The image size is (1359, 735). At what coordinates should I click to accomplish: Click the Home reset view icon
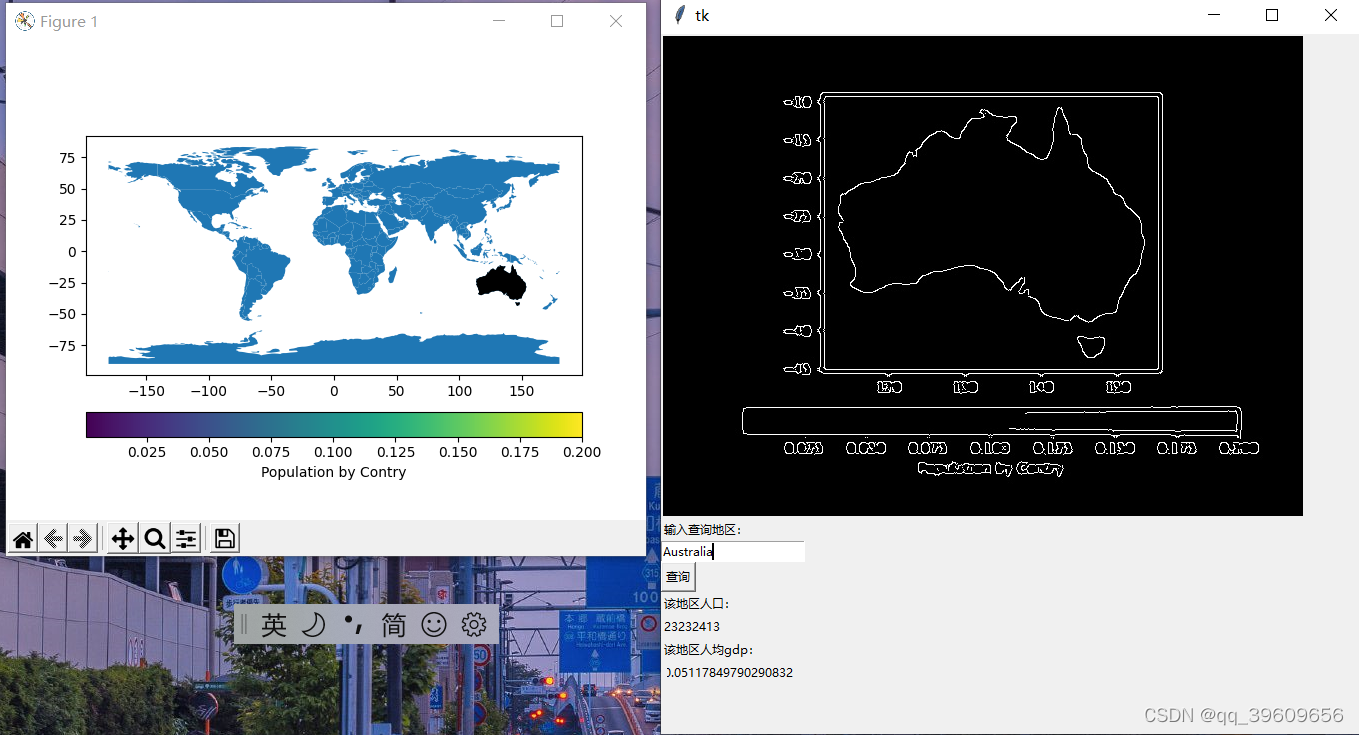(x=23, y=540)
